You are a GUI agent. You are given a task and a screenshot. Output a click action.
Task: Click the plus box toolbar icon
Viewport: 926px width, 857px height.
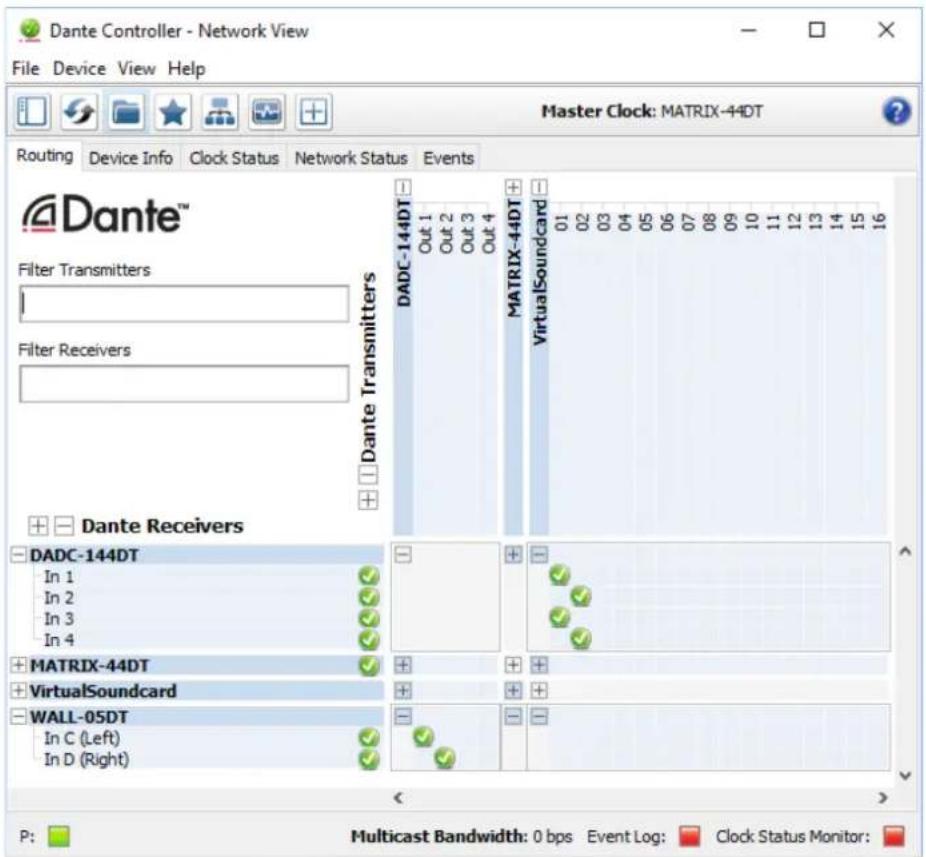click(x=314, y=111)
